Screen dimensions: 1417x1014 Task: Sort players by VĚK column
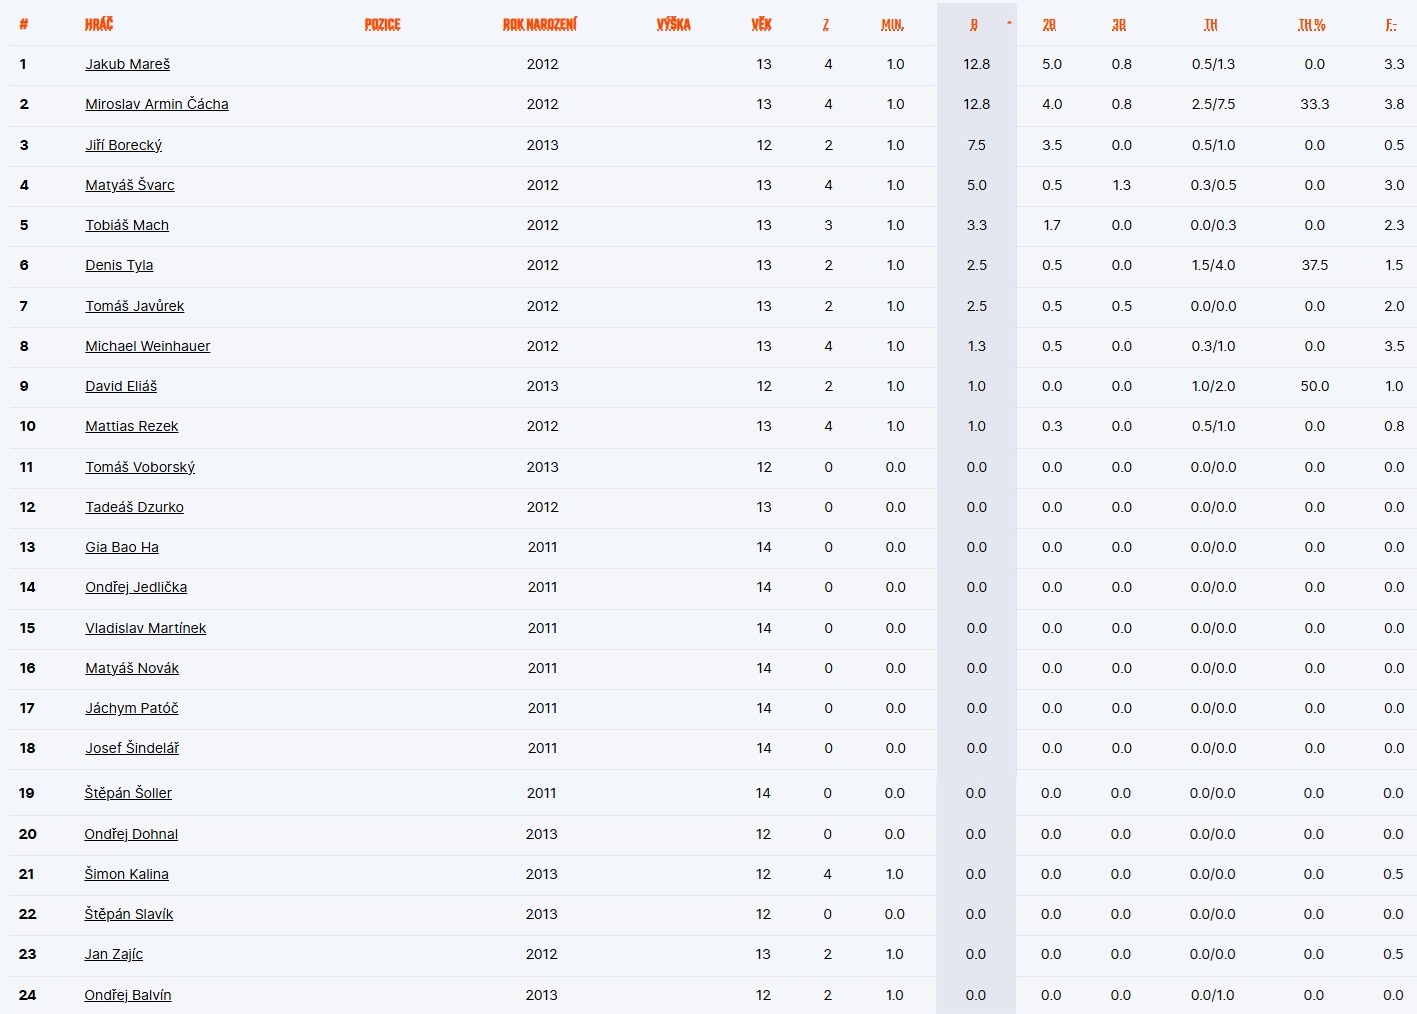762,25
